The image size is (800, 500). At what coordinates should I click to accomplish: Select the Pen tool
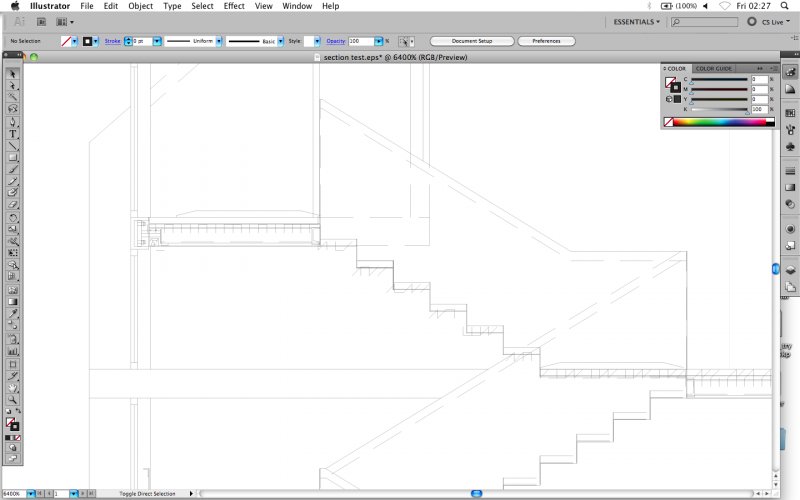[13, 122]
